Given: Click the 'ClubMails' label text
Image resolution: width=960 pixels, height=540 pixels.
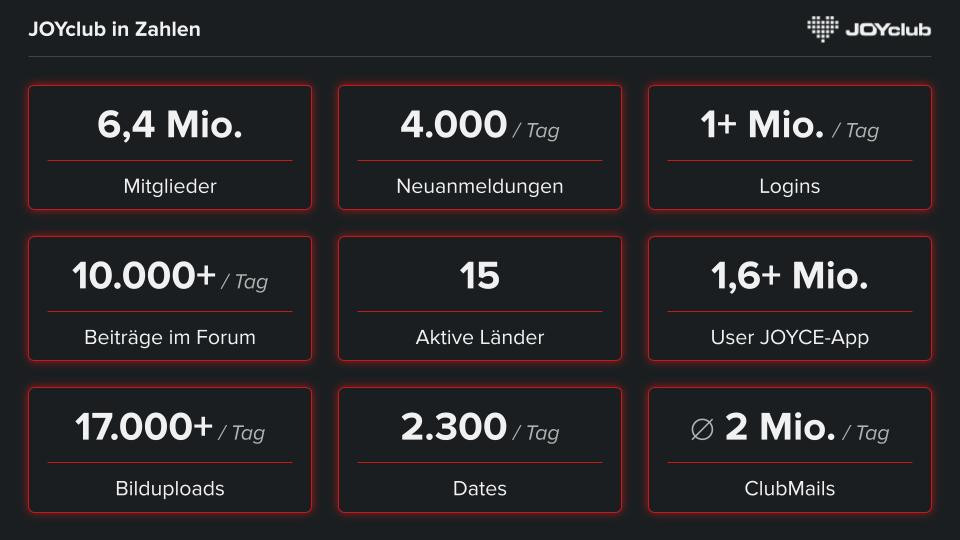Looking at the screenshot, I should pos(790,489).
